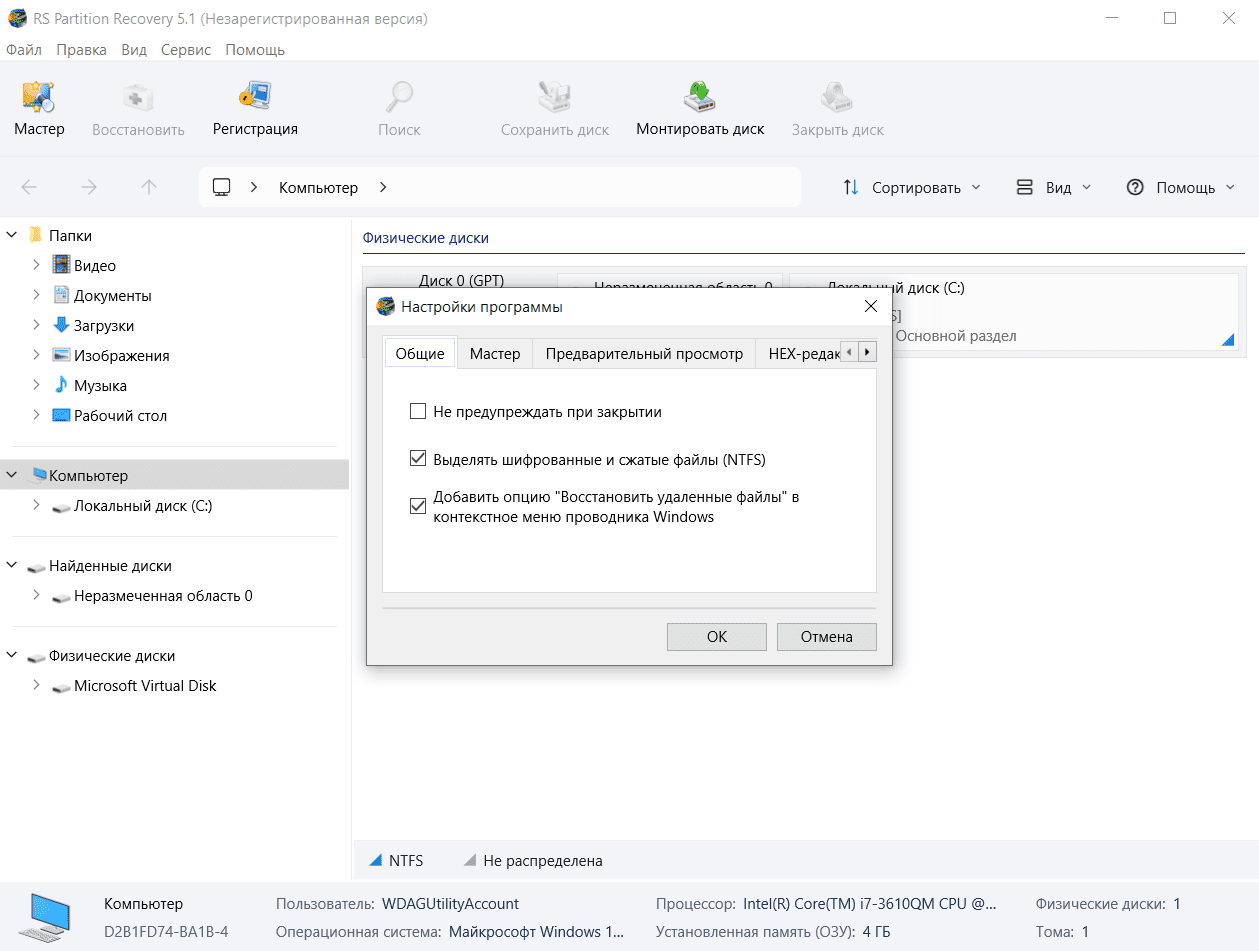The width and height of the screenshot is (1259, 951).
Task: Open the Помощь dropdown on the right
Action: point(1181,187)
